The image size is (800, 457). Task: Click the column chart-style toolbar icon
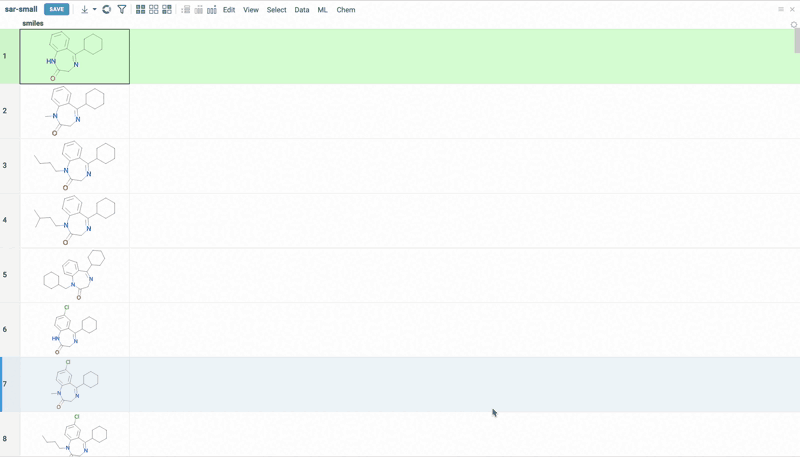(x=212, y=10)
